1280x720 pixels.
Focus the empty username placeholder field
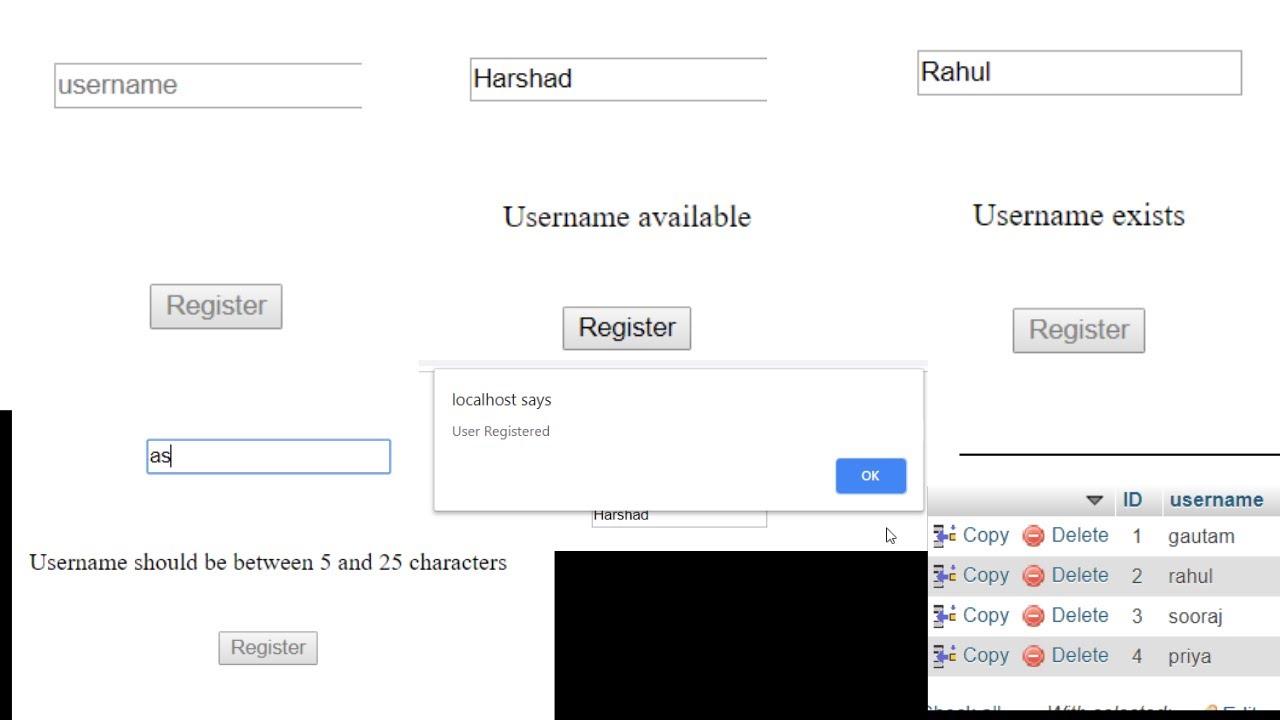point(208,85)
